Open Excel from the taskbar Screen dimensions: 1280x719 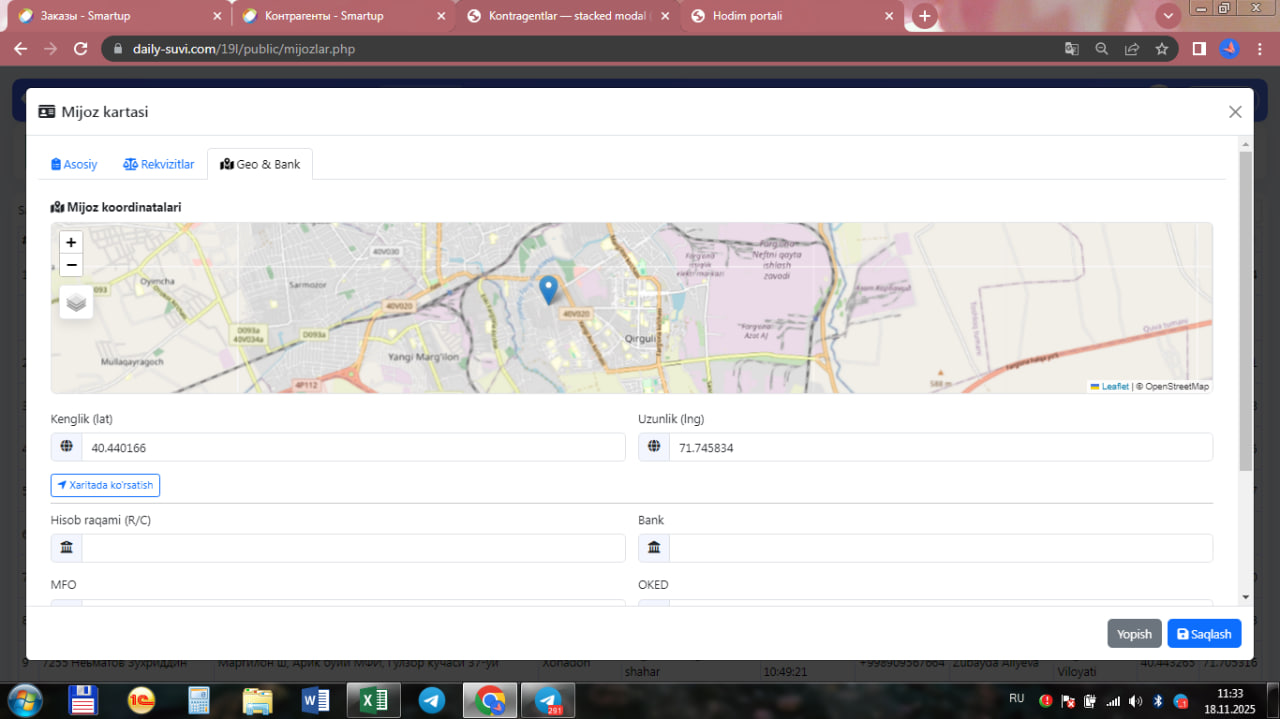373,700
